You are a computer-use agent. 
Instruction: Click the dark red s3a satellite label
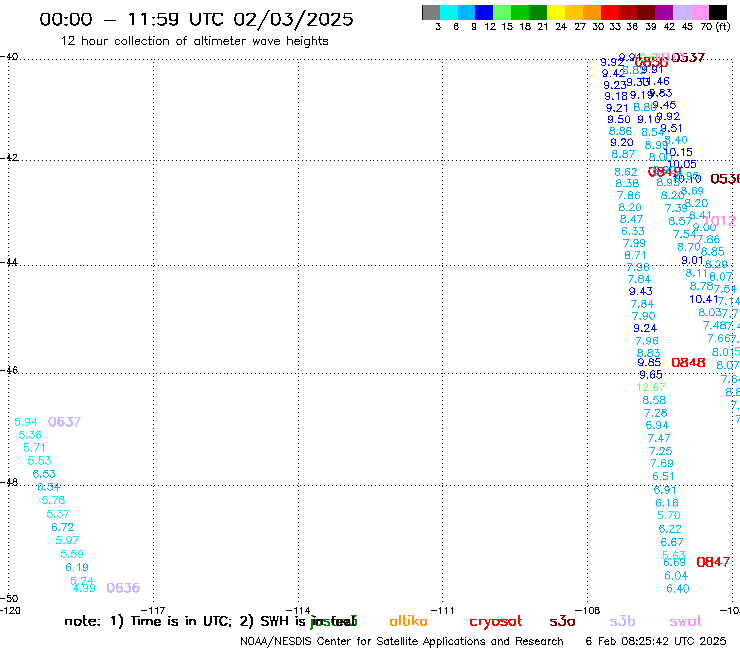pos(562,621)
